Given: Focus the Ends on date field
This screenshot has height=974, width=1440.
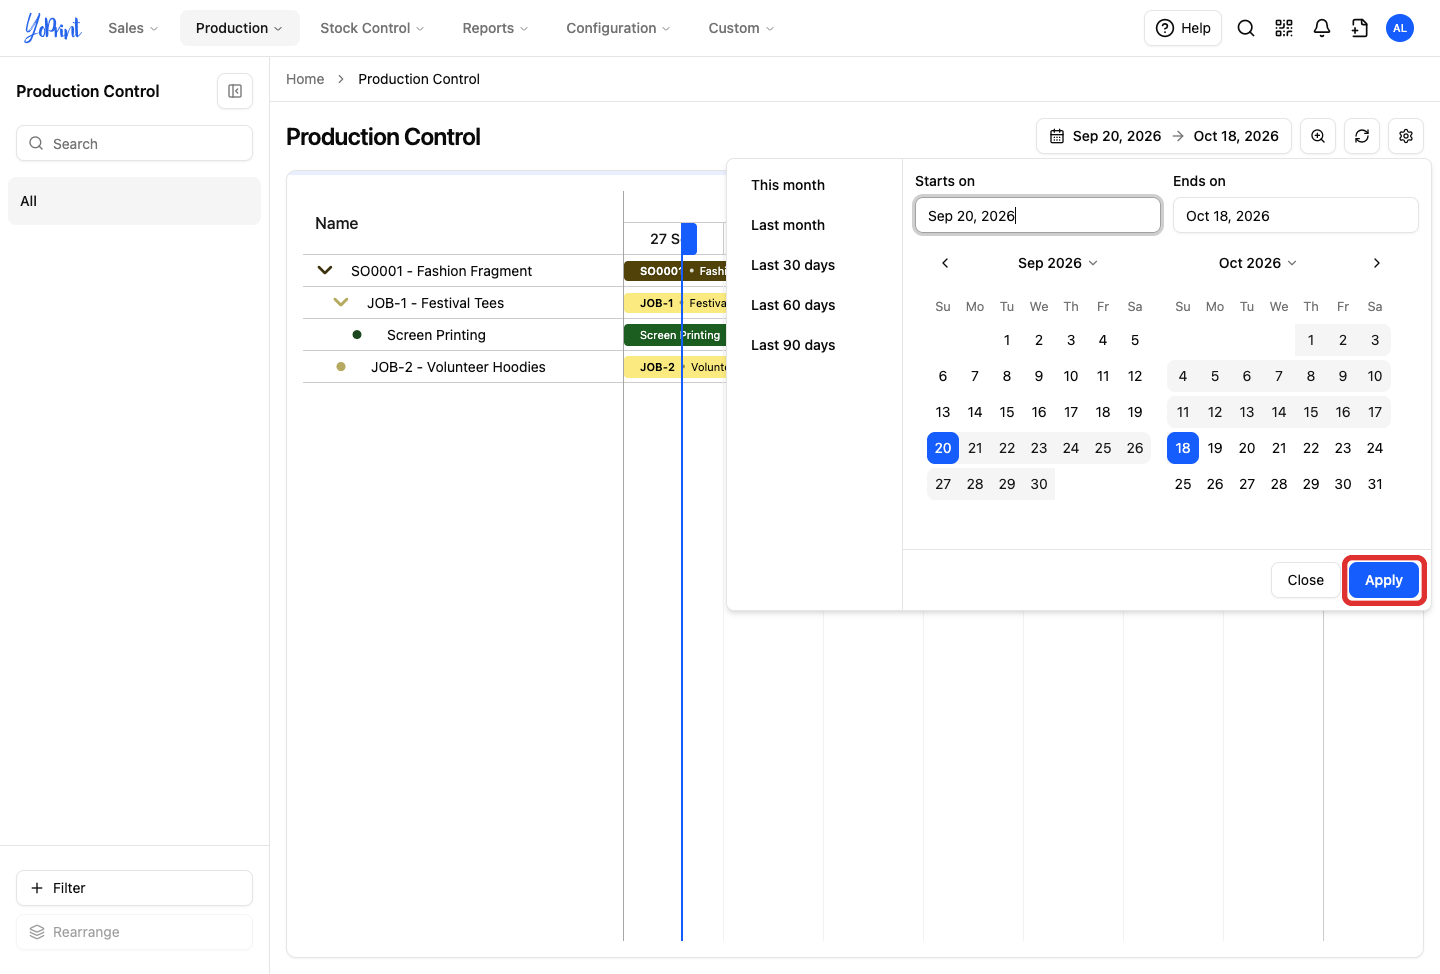Looking at the screenshot, I should click(1296, 215).
